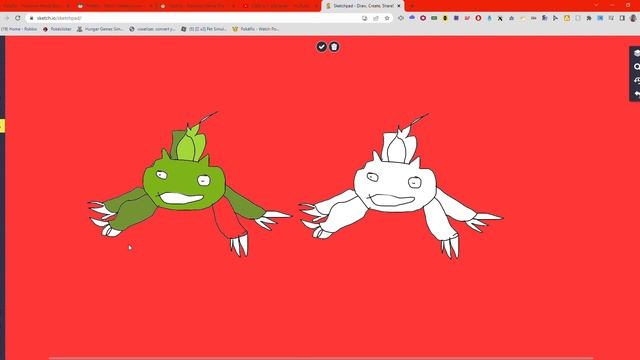Screen dimensions: 640x360
Task: Switch to the YouTube browser tab
Action: click(280, 6)
